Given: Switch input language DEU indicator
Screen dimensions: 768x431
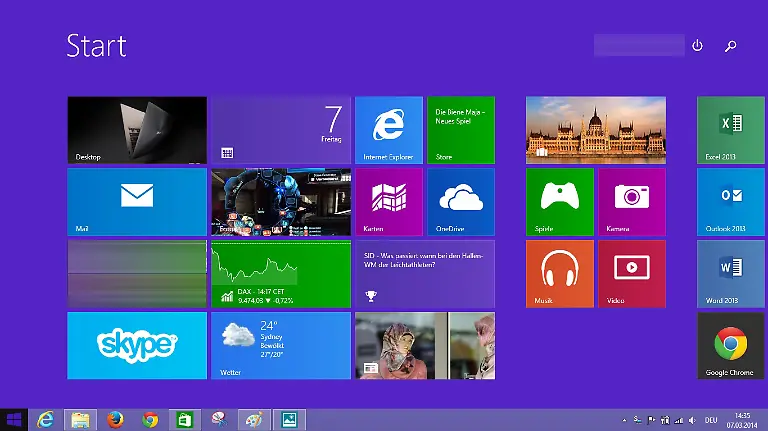Looking at the screenshot, I should point(711,420).
